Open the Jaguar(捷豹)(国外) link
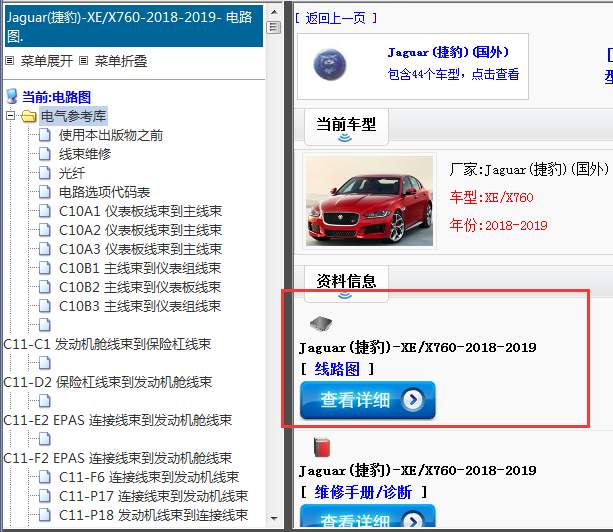Screen dimensions: 613x532 coord(448,52)
